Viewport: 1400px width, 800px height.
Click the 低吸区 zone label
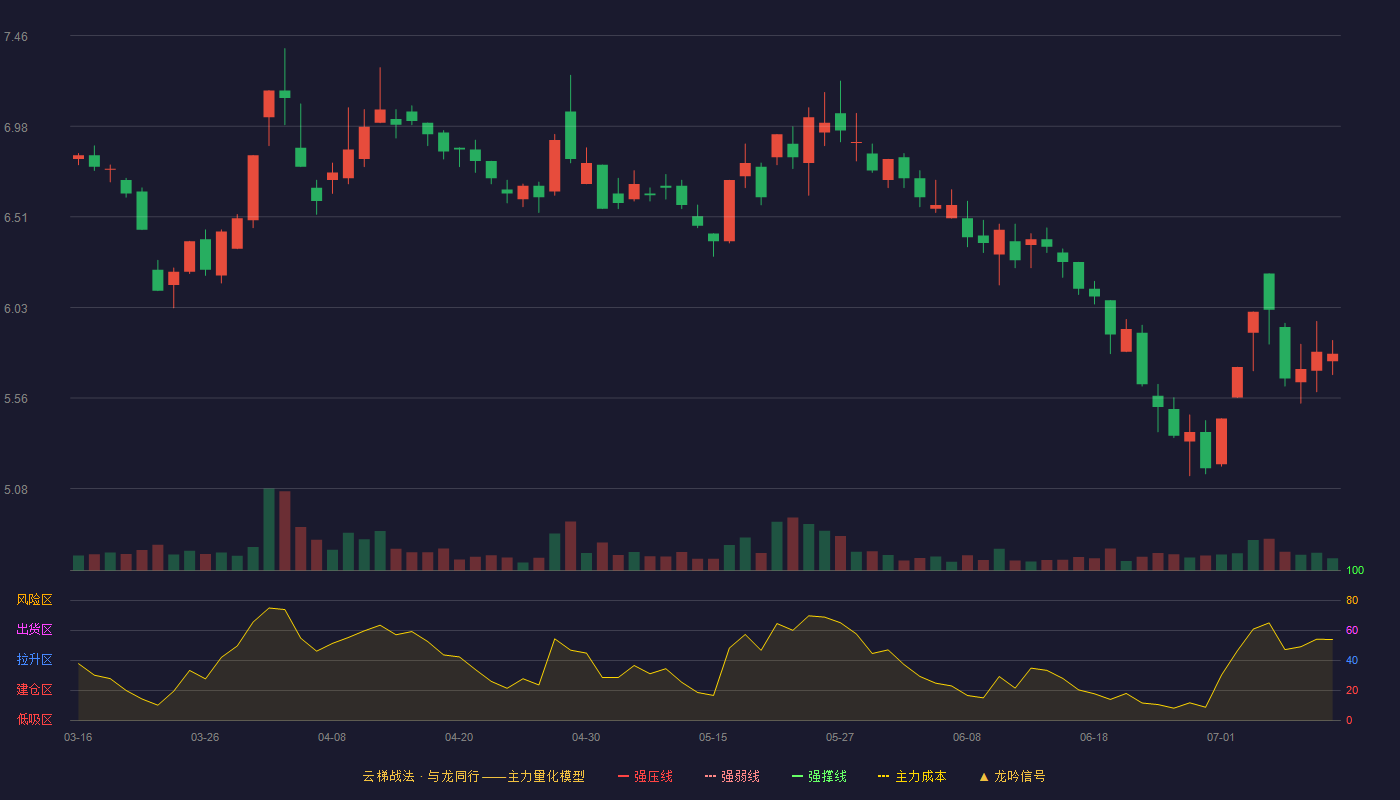(34, 719)
